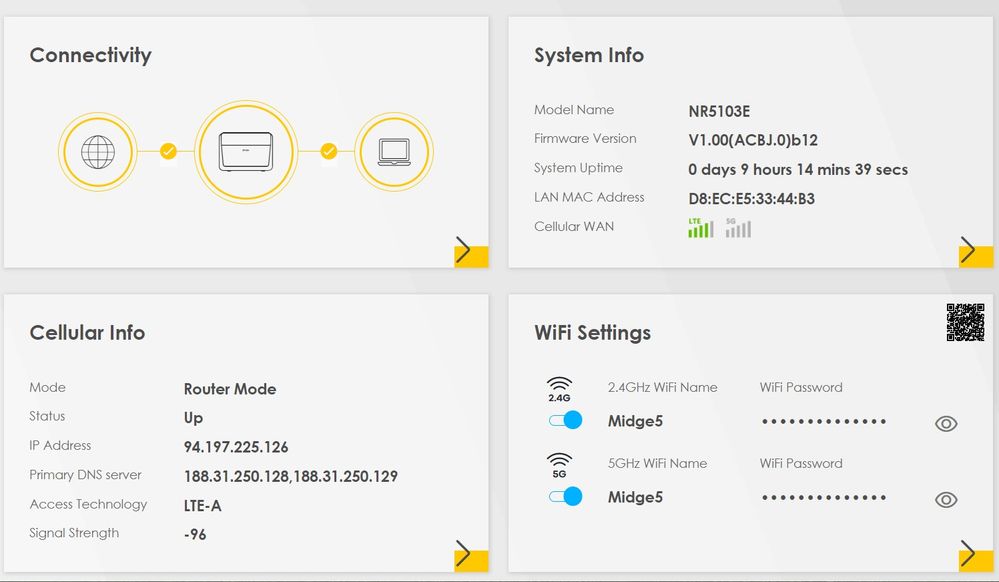Screen dimensions: 999x582
Task: Click the checkmark between globe and router
Action: (x=168, y=152)
